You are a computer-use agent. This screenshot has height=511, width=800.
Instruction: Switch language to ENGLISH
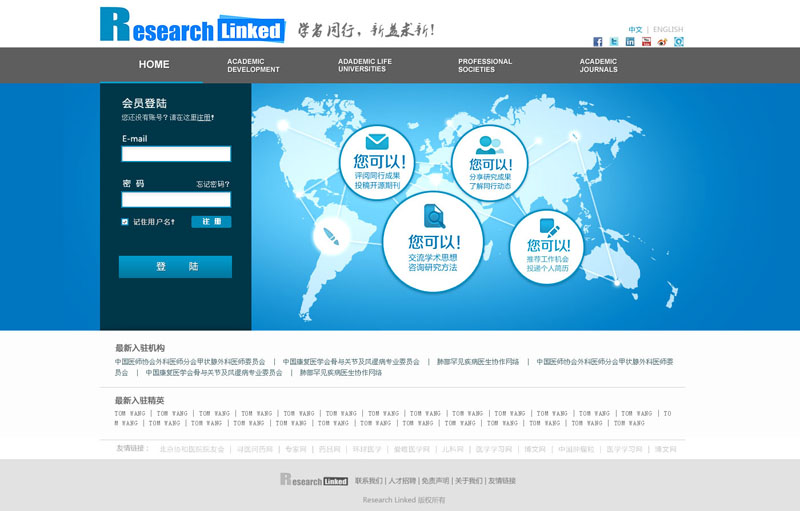[668, 30]
